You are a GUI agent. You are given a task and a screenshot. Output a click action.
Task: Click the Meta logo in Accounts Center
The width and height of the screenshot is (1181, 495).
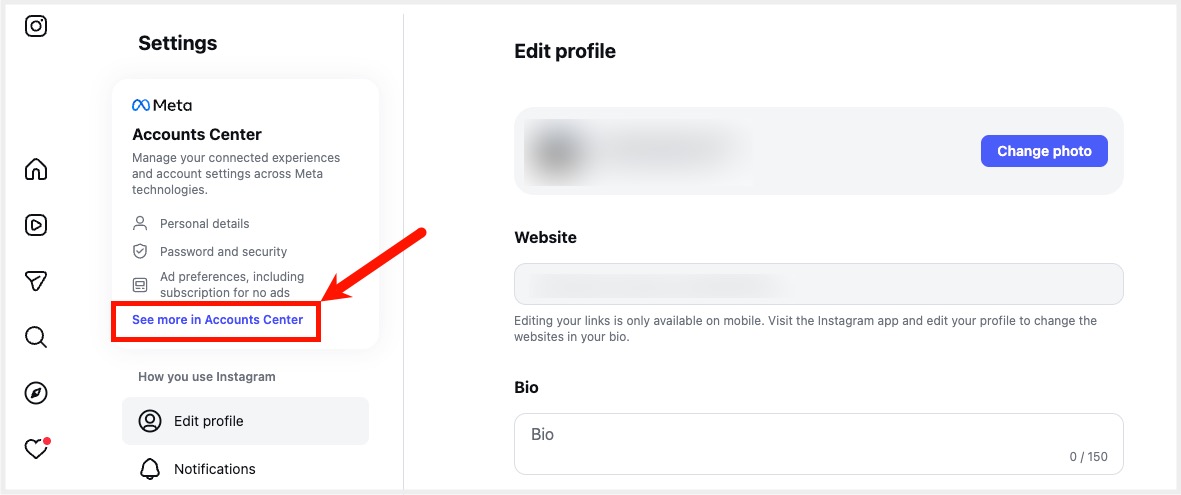tap(162, 105)
